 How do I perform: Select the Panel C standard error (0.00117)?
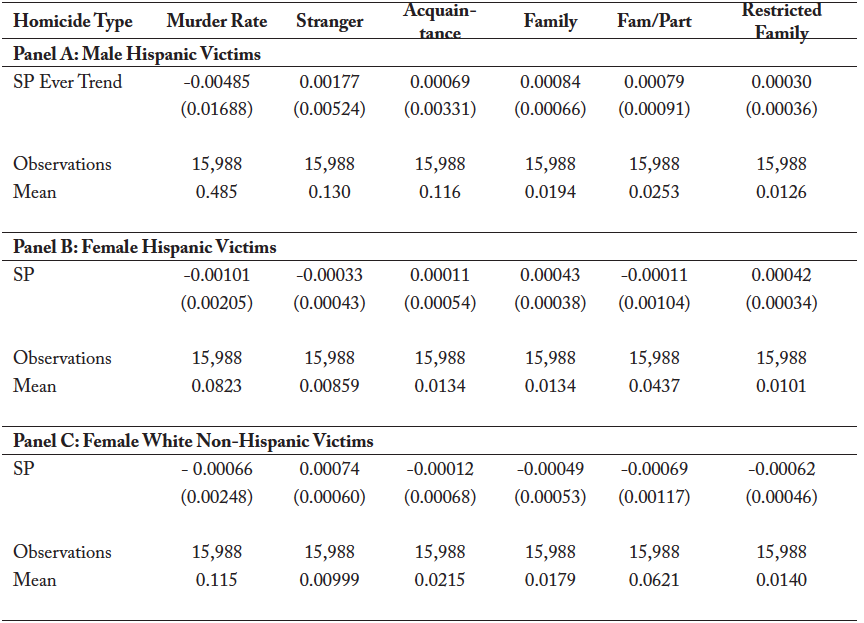tap(654, 496)
